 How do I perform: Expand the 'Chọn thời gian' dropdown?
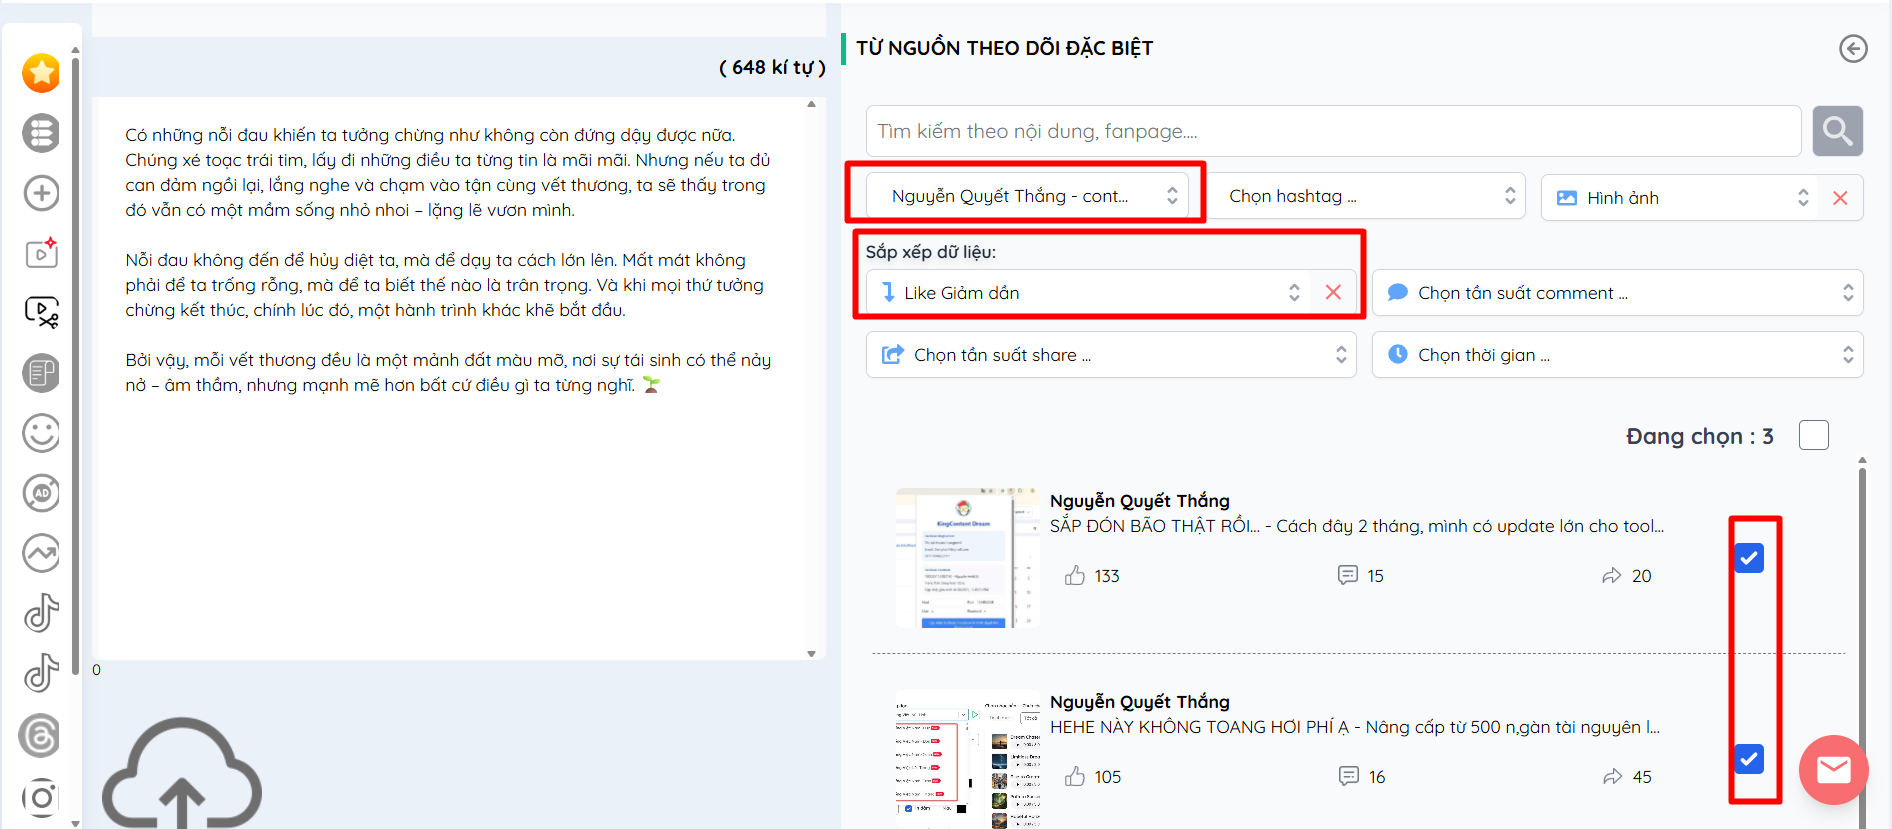pyautogui.click(x=1616, y=355)
